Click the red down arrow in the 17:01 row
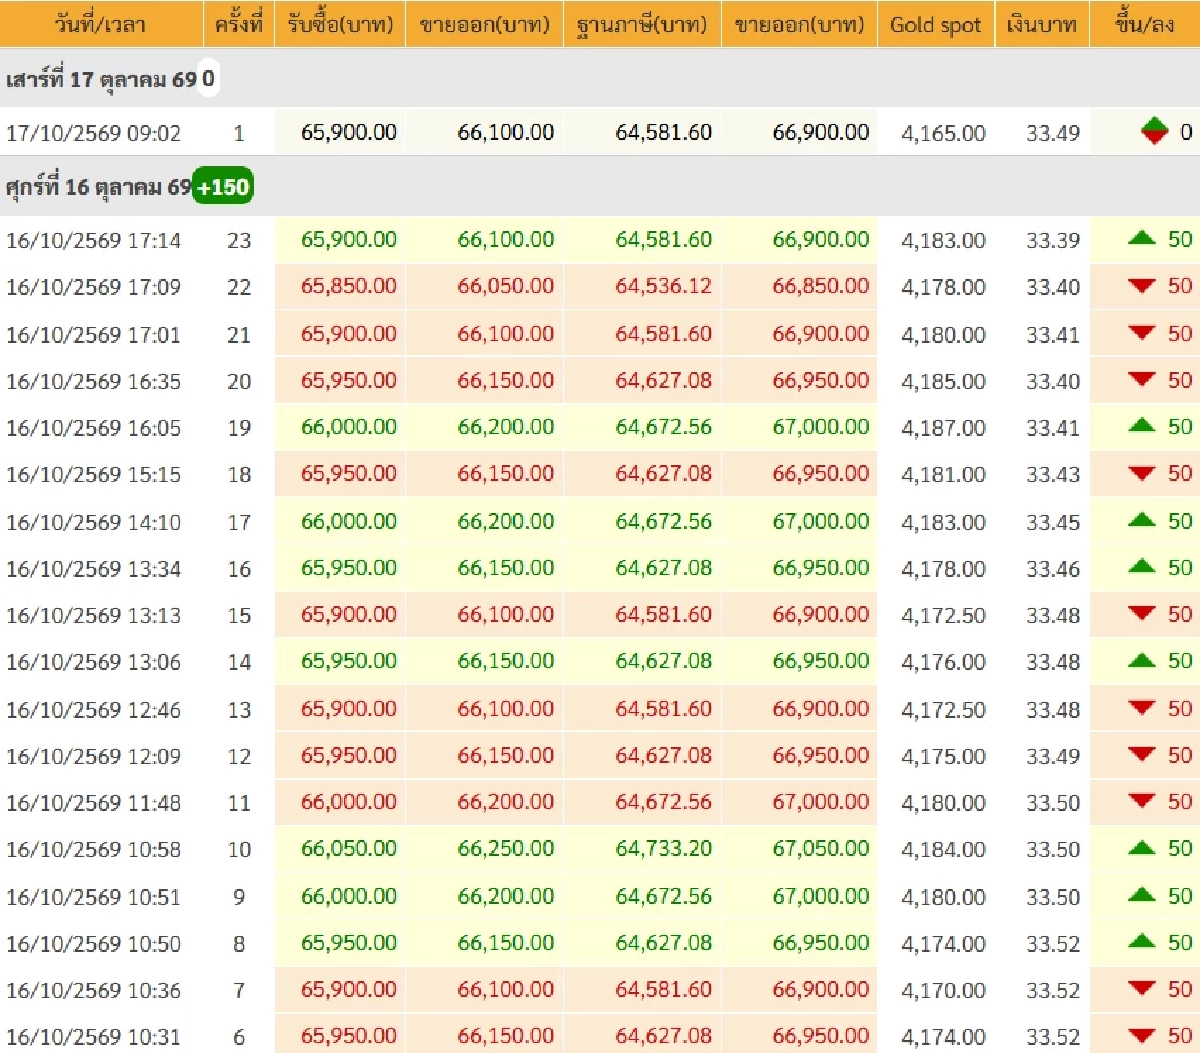Image resolution: width=1200 pixels, height=1053 pixels. 1141,333
